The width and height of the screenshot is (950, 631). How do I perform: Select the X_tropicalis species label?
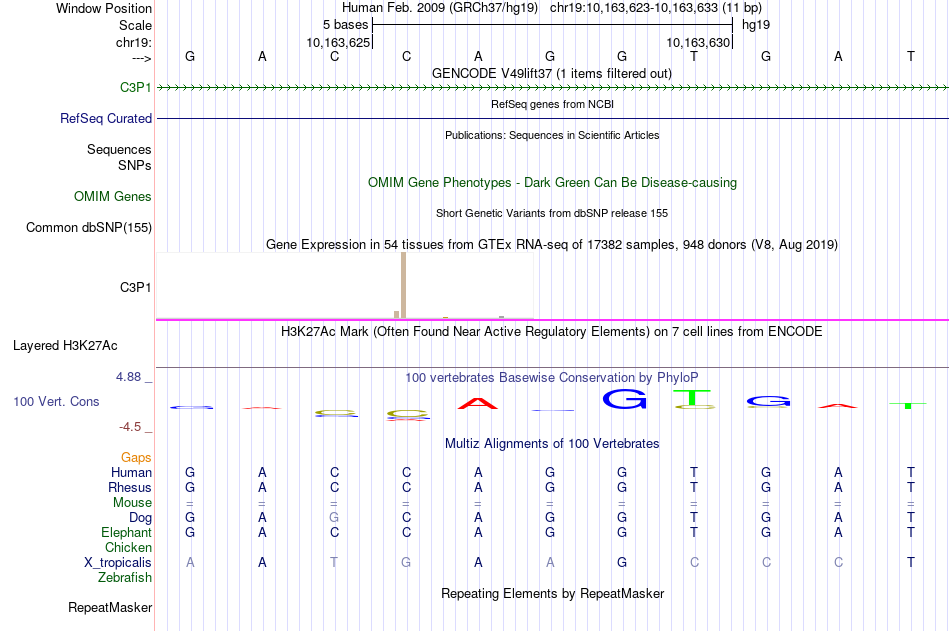tap(118, 563)
